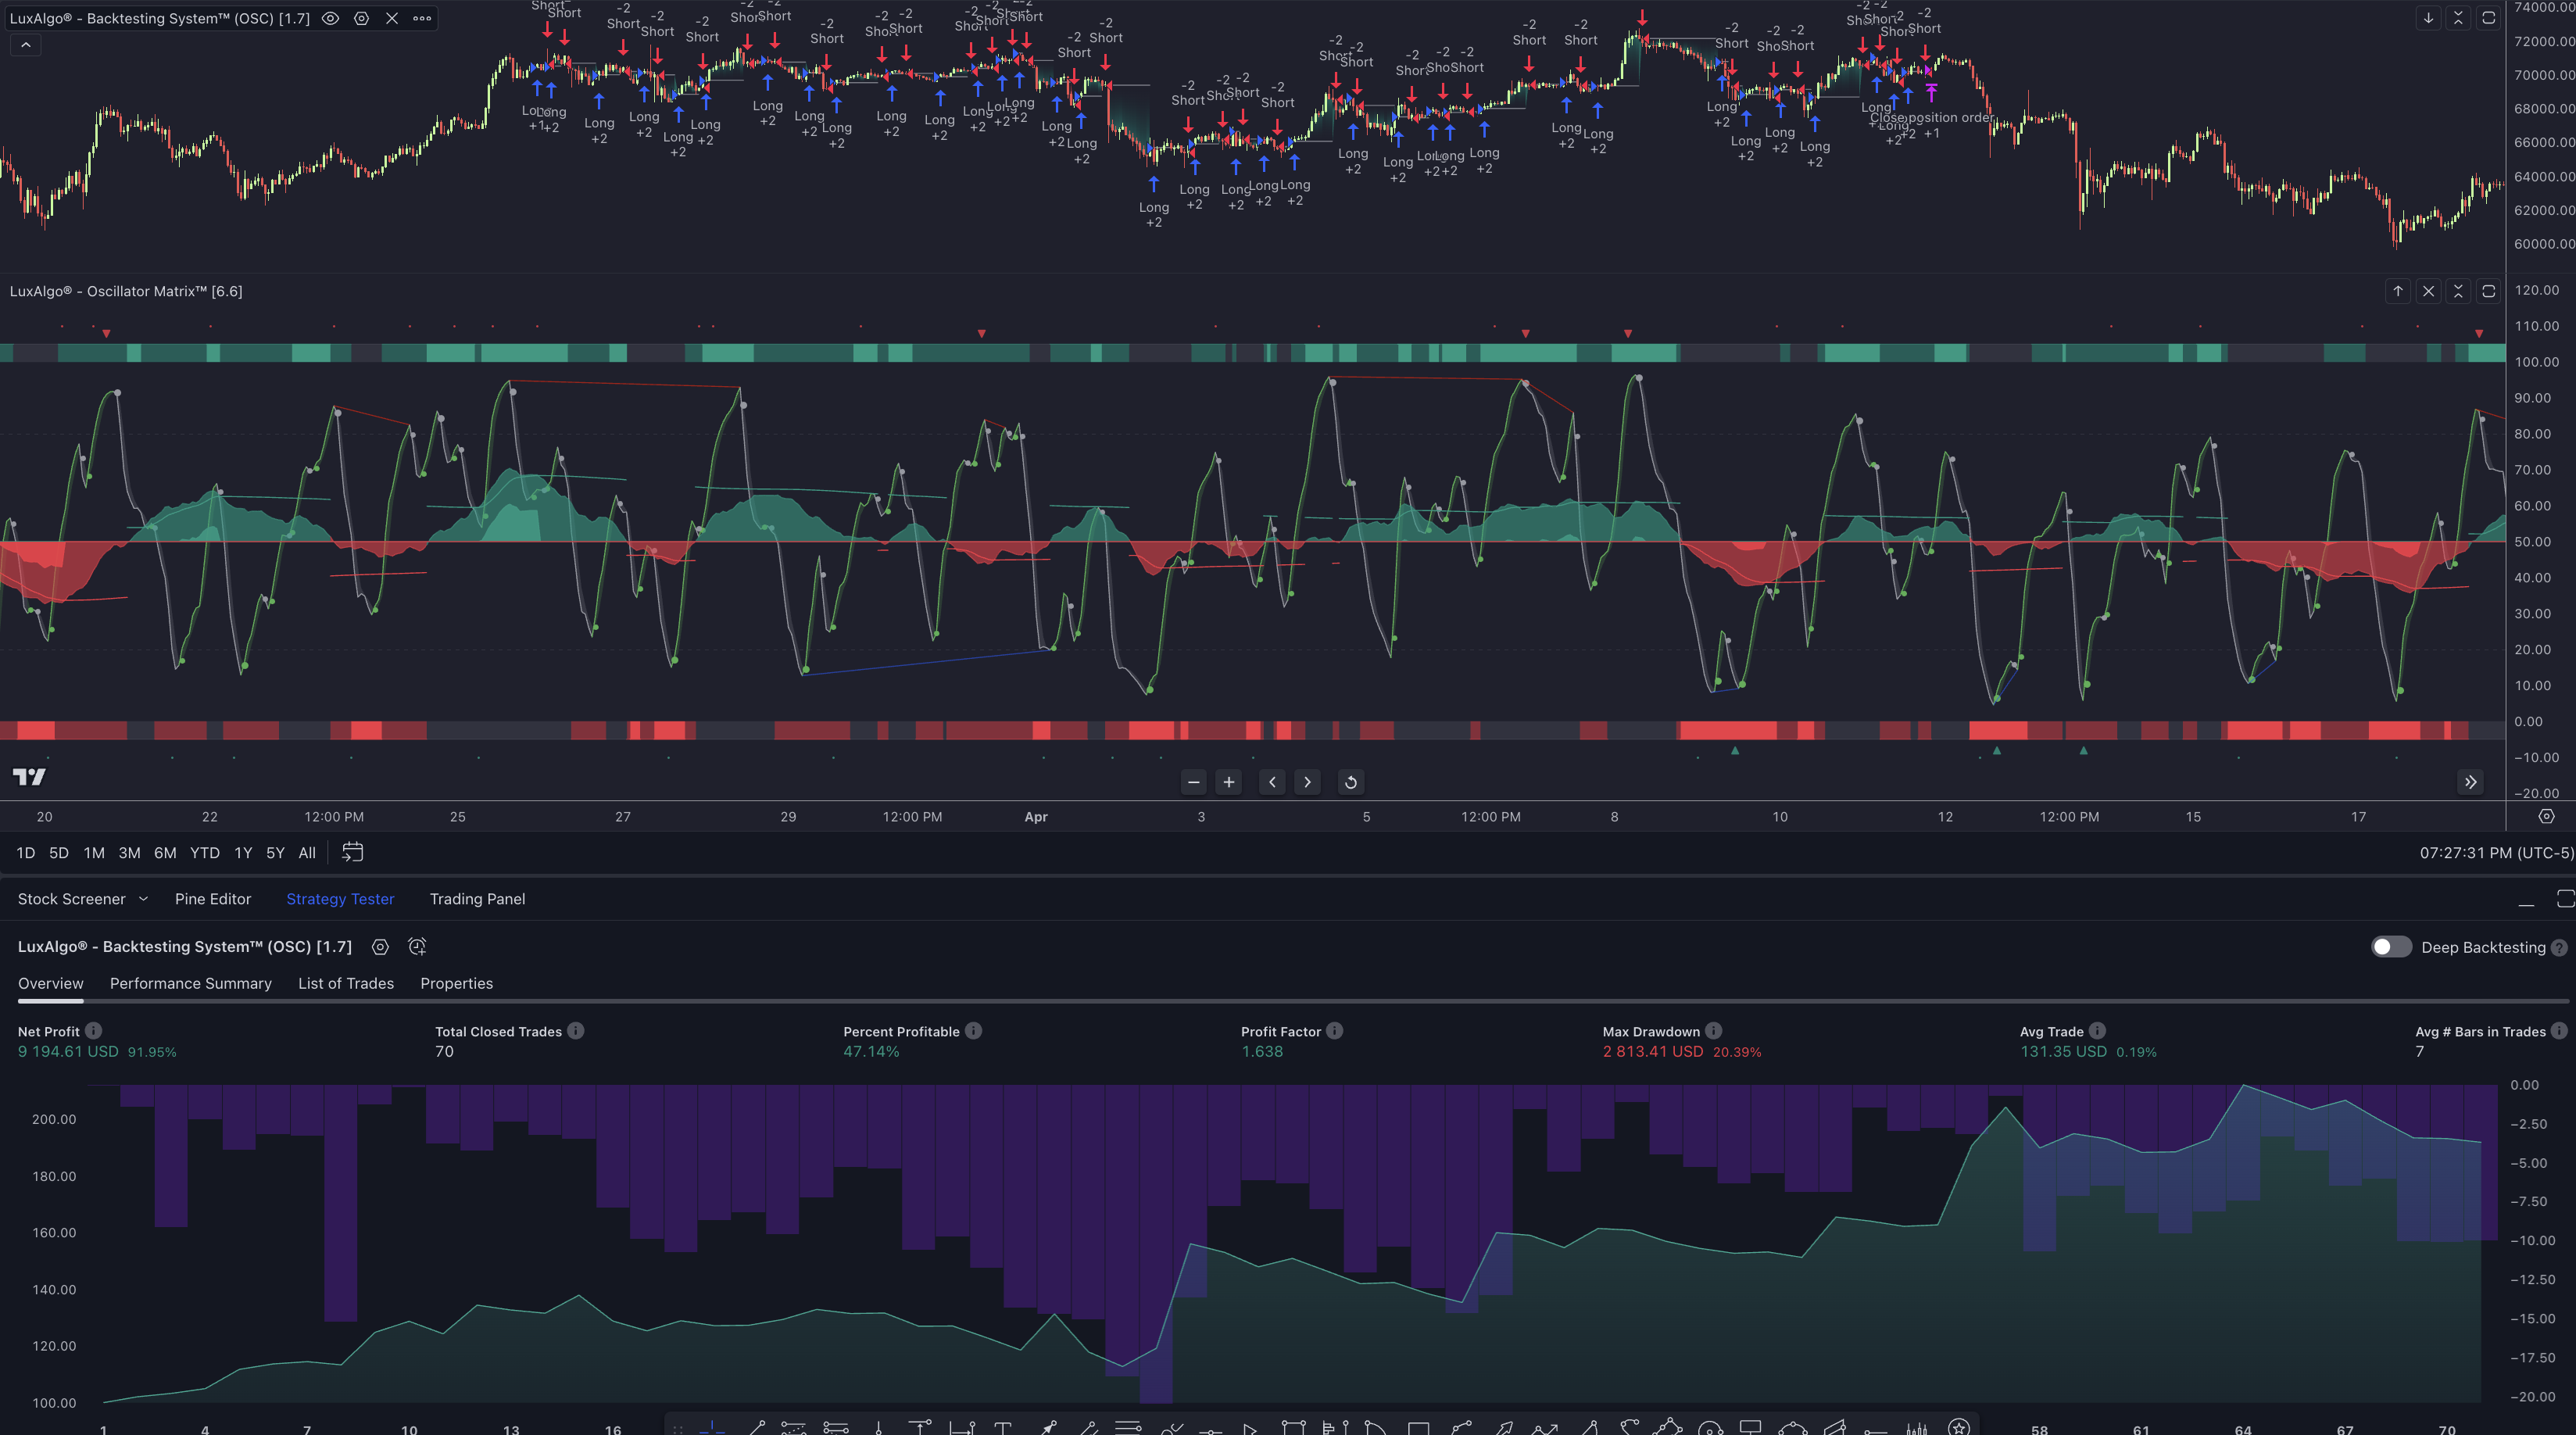
Task: Select the Percent Profitable value 47.14%
Action: point(871,1052)
